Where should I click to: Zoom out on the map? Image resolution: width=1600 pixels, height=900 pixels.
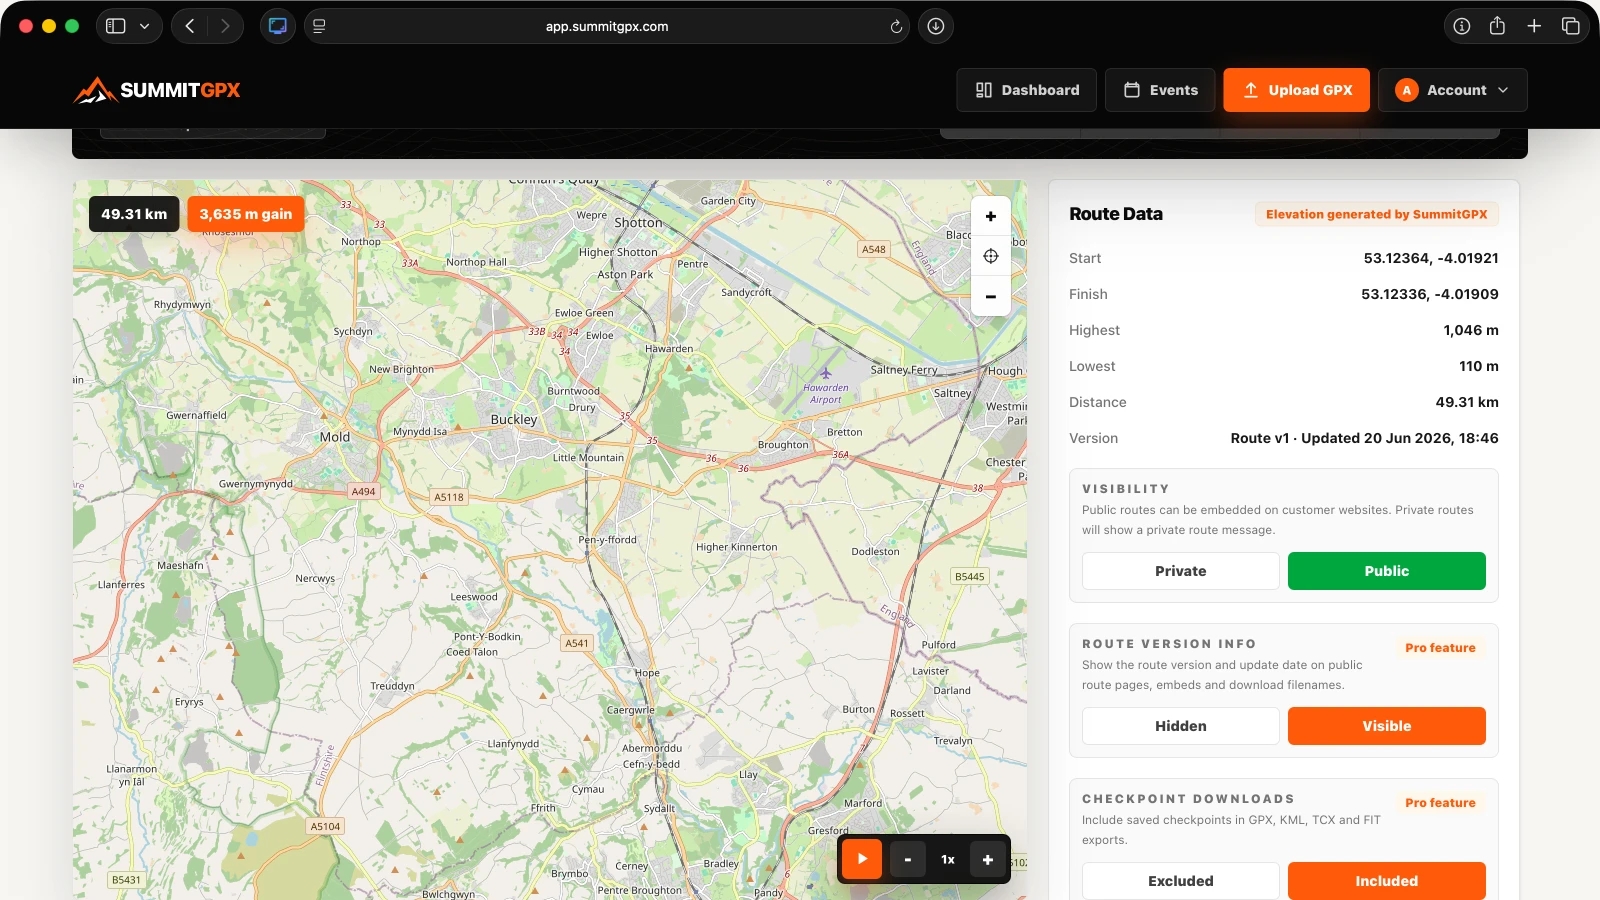click(991, 296)
